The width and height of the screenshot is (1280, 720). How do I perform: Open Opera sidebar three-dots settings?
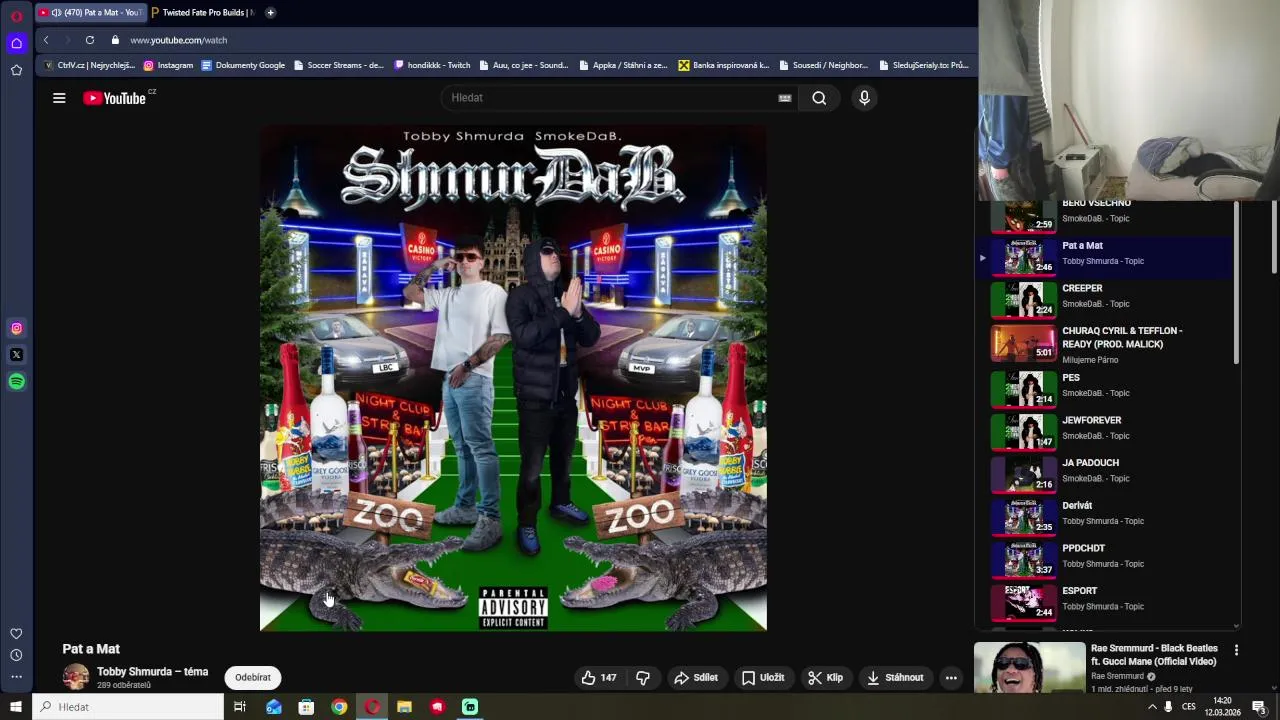16,677
